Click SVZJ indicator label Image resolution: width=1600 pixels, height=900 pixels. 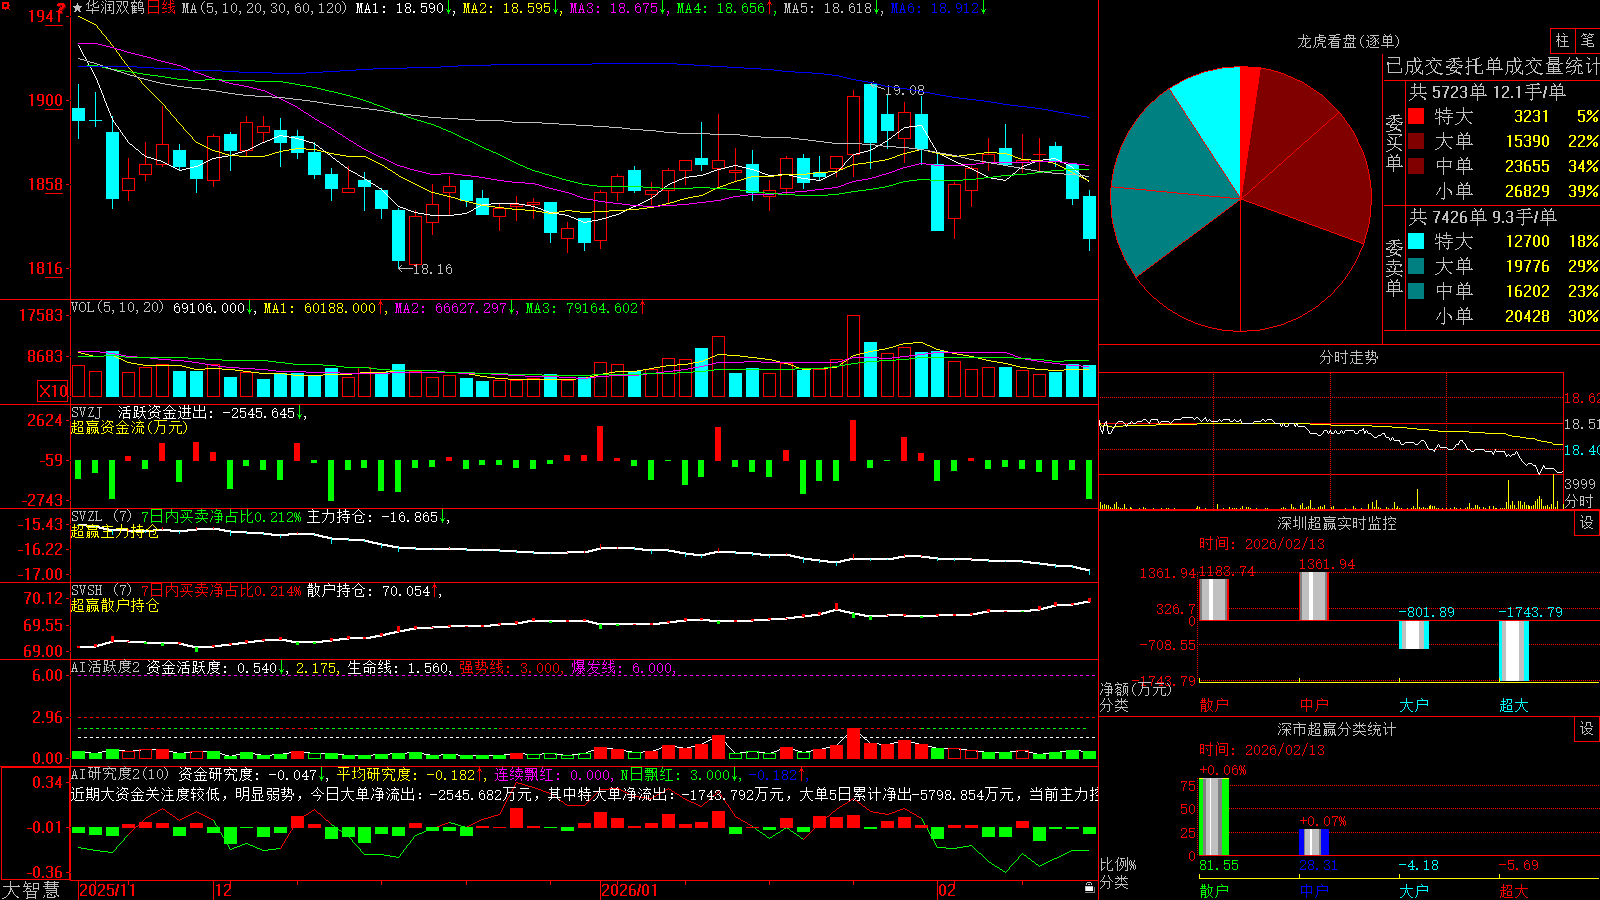[87, 412]
